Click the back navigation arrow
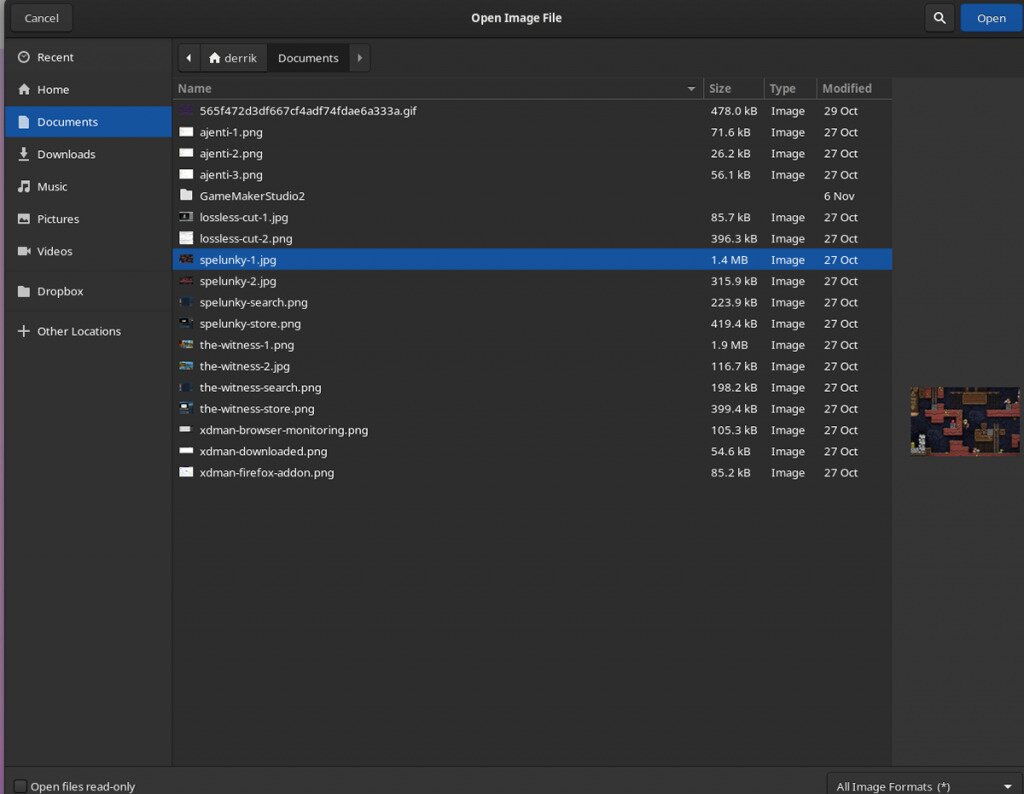The width and height of the screenshot is (1024, 794). click(188, 57)
